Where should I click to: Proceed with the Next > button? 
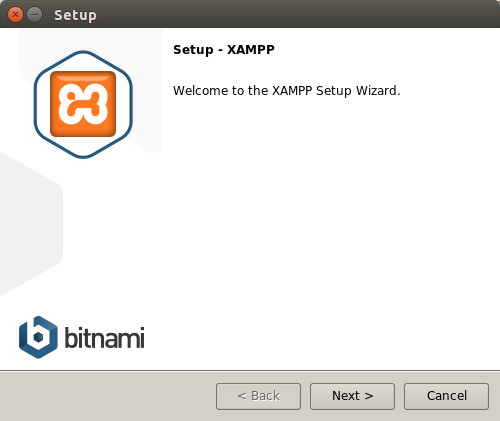point(352,396)
